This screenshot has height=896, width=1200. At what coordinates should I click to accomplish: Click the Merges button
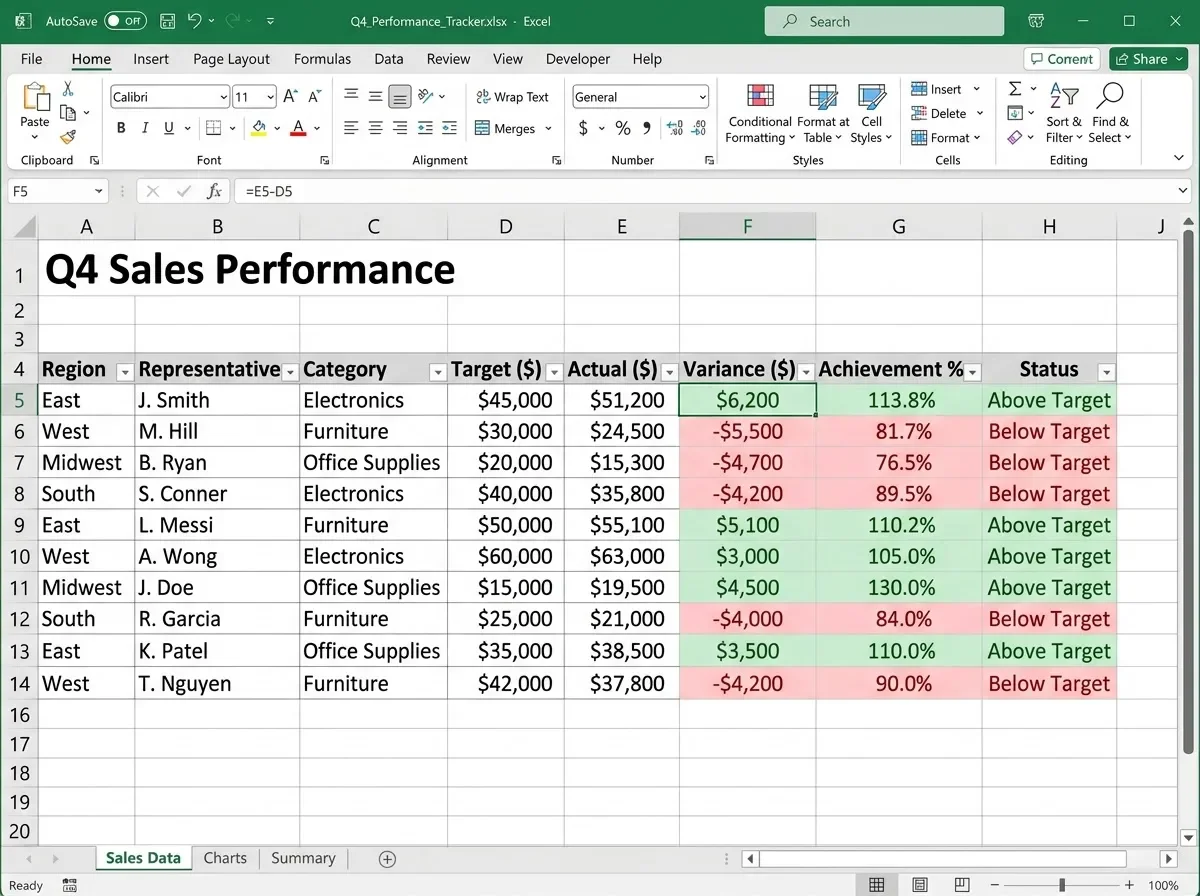512,128
